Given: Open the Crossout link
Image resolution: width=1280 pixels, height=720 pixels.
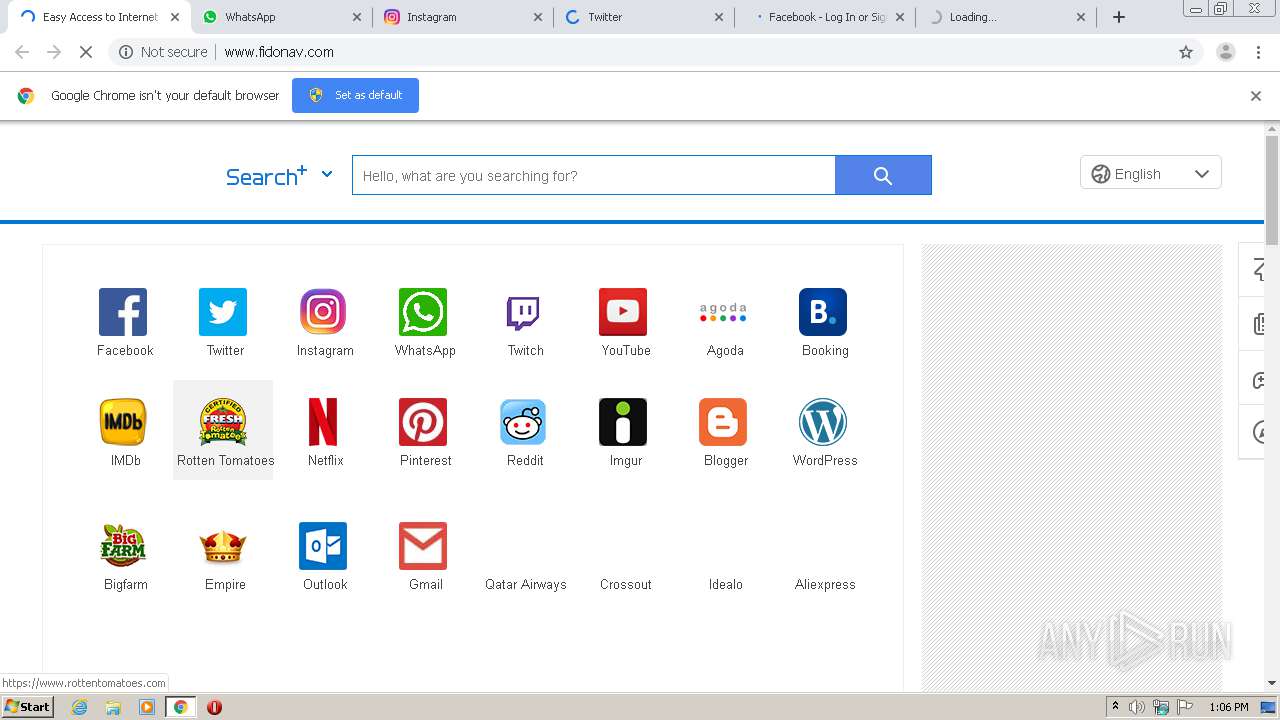Looking at the screenshot, I should [x=626, y=585].
